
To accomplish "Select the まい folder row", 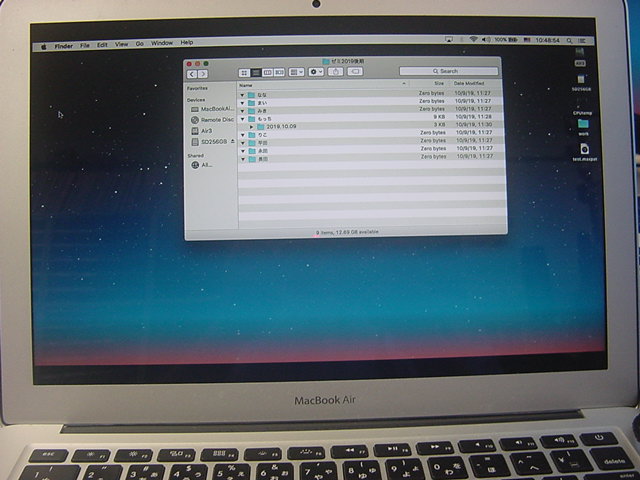I will [371, 102].
